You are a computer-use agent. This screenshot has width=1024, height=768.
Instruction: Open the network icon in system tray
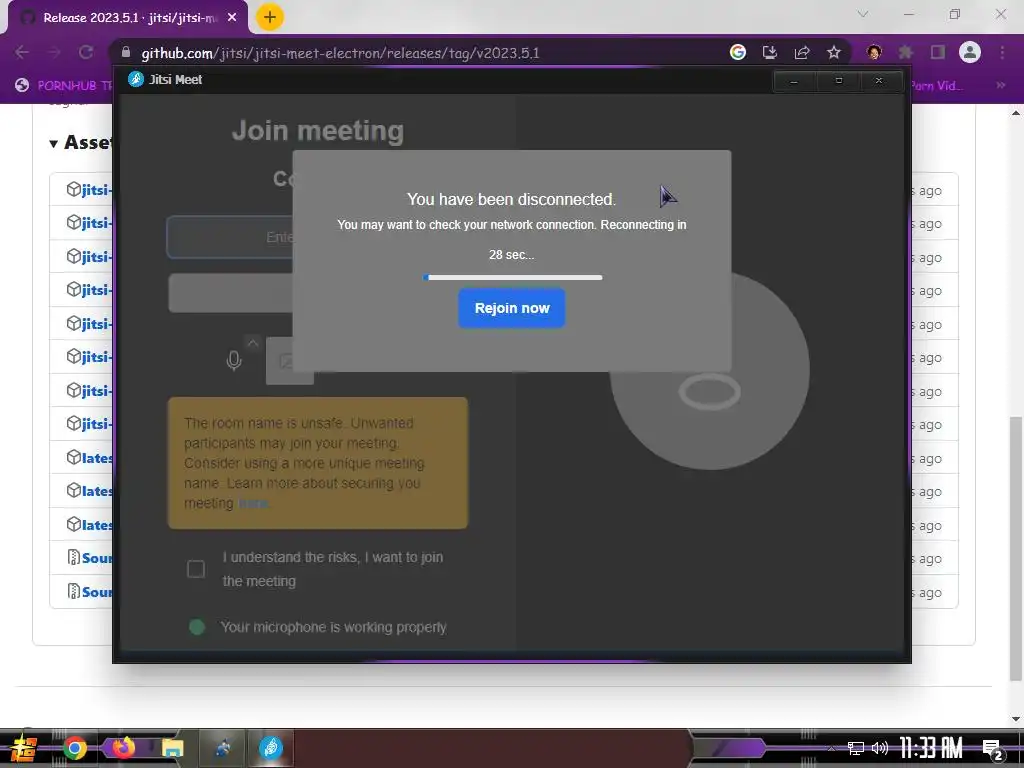click(856, 748)
